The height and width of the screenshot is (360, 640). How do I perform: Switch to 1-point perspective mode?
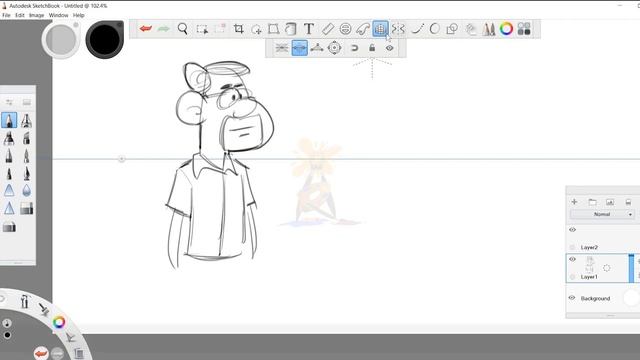point(282,48)
